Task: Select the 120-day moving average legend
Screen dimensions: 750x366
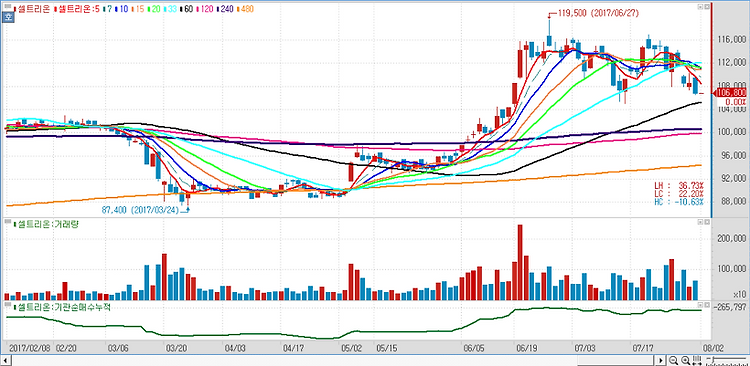Action: pos(205,9)
